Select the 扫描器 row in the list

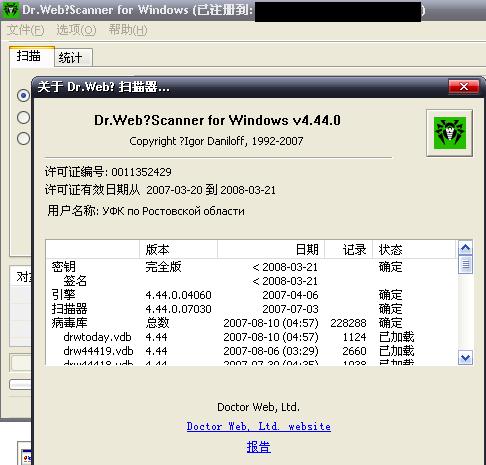[252, 309]
